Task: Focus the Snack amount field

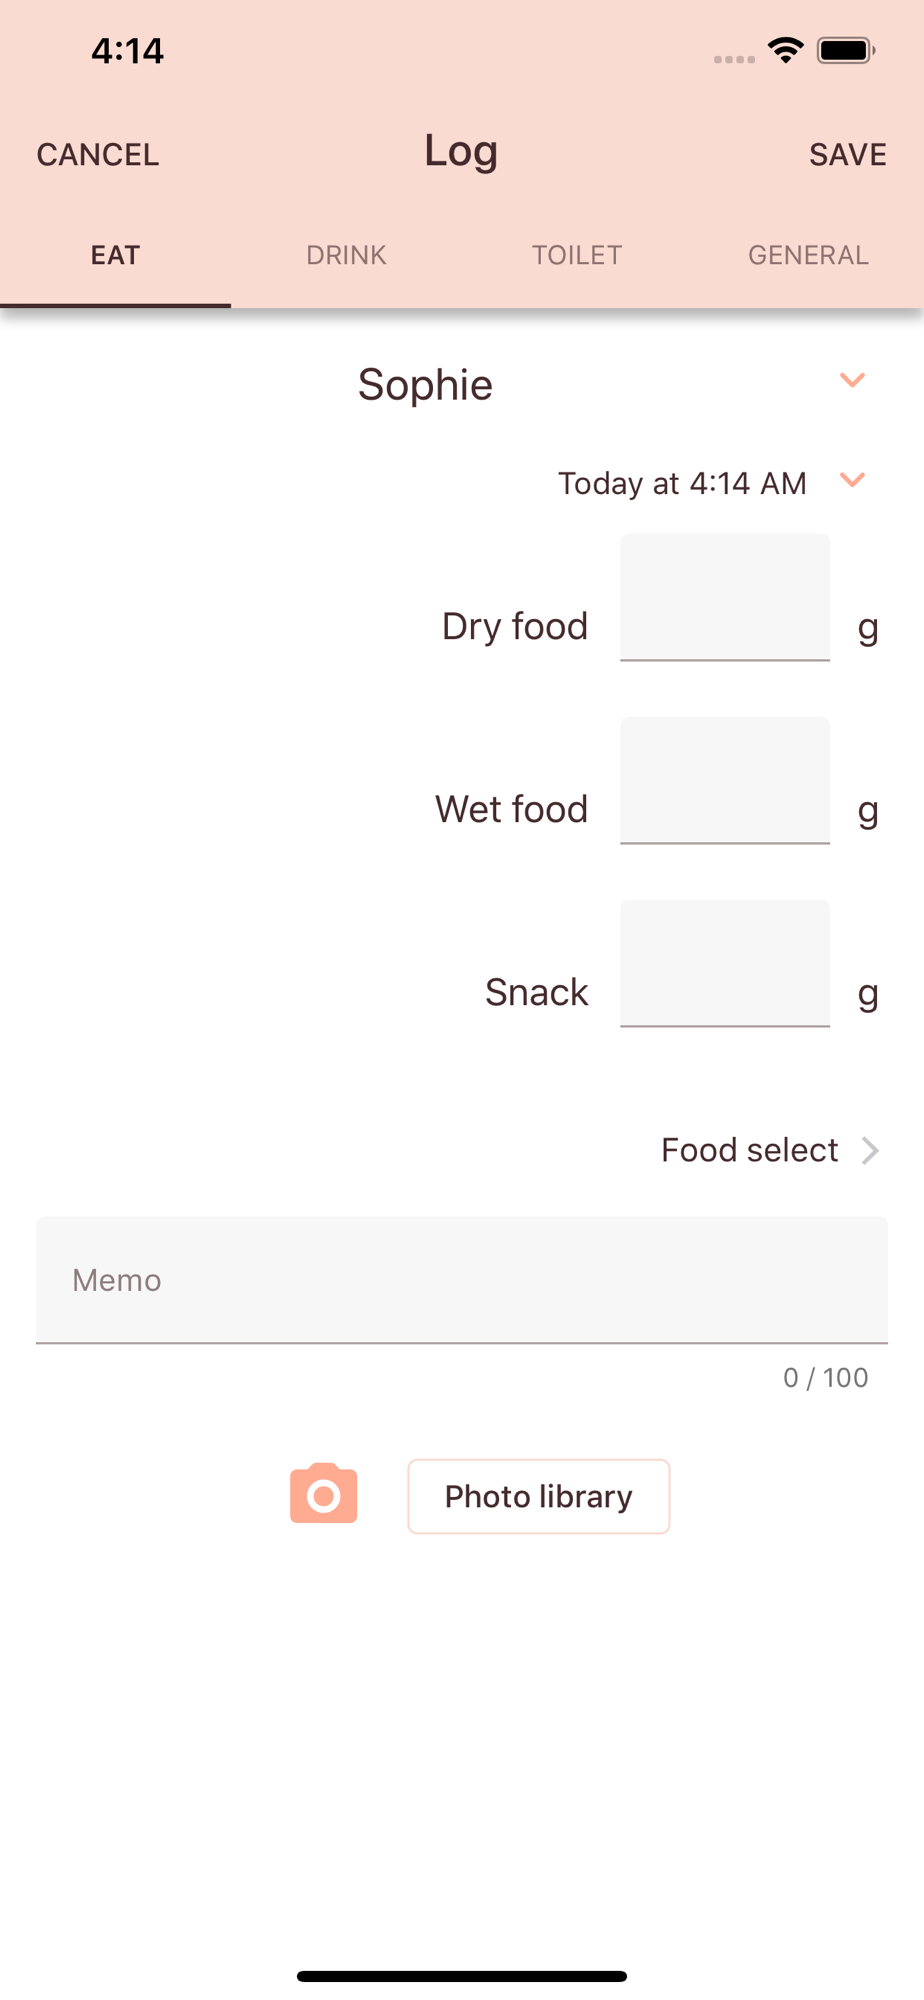Action: coord(725,963)
